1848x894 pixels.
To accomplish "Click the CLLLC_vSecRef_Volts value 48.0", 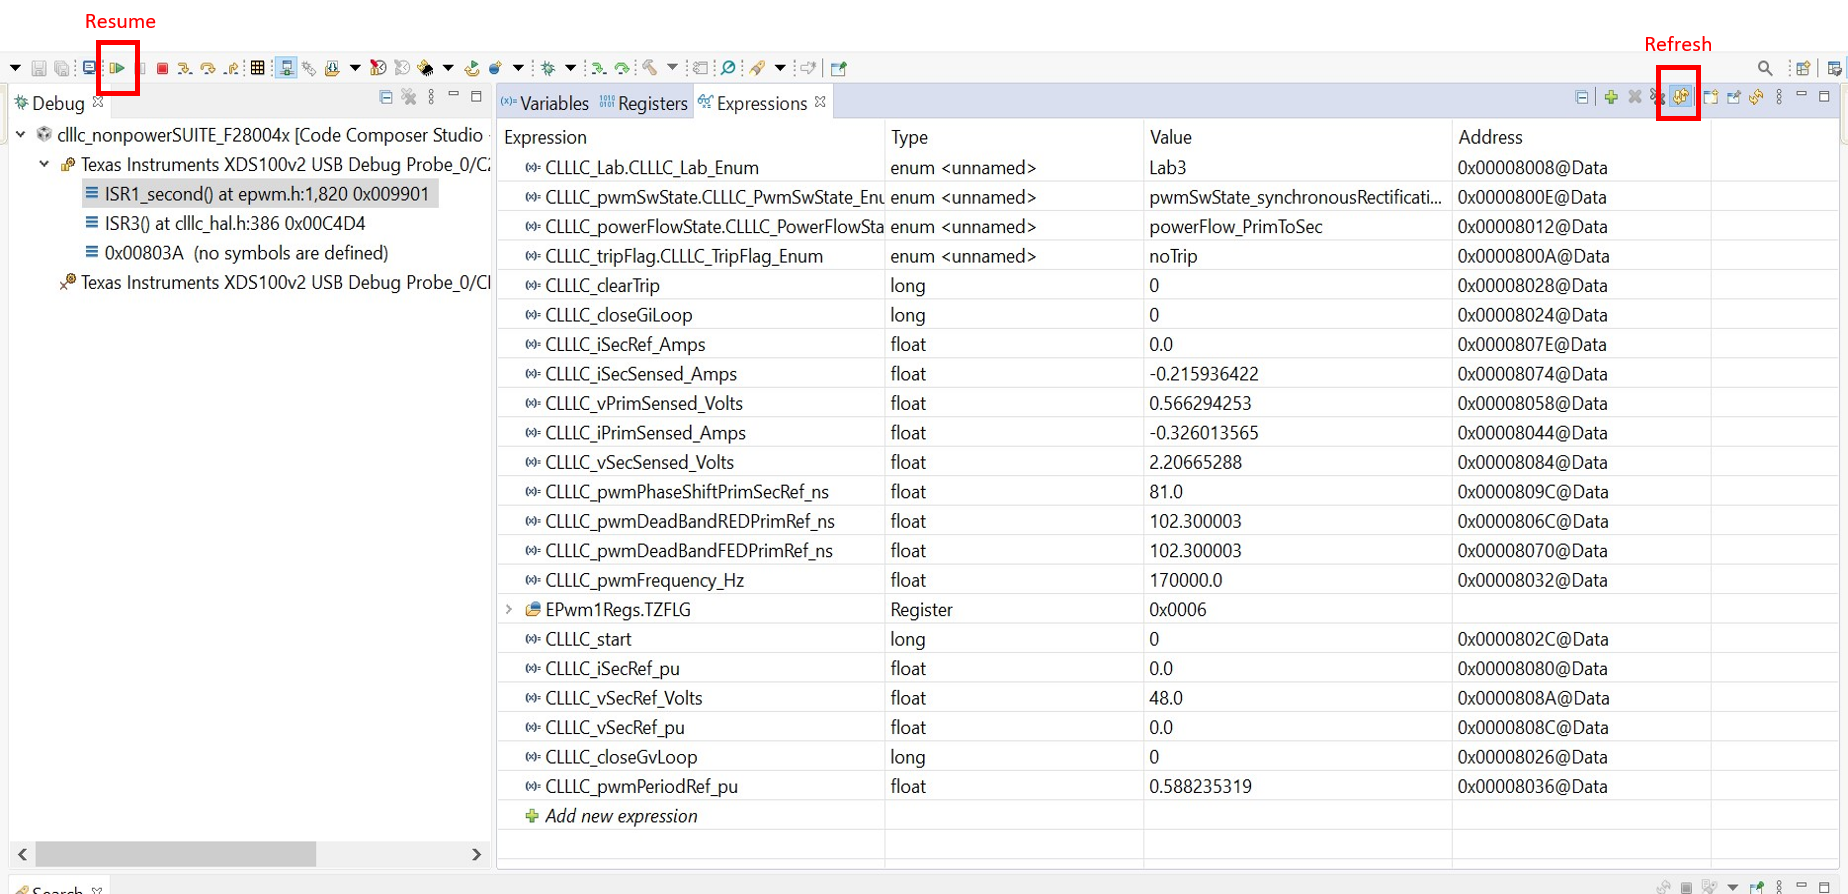I will coord(1166,698).
